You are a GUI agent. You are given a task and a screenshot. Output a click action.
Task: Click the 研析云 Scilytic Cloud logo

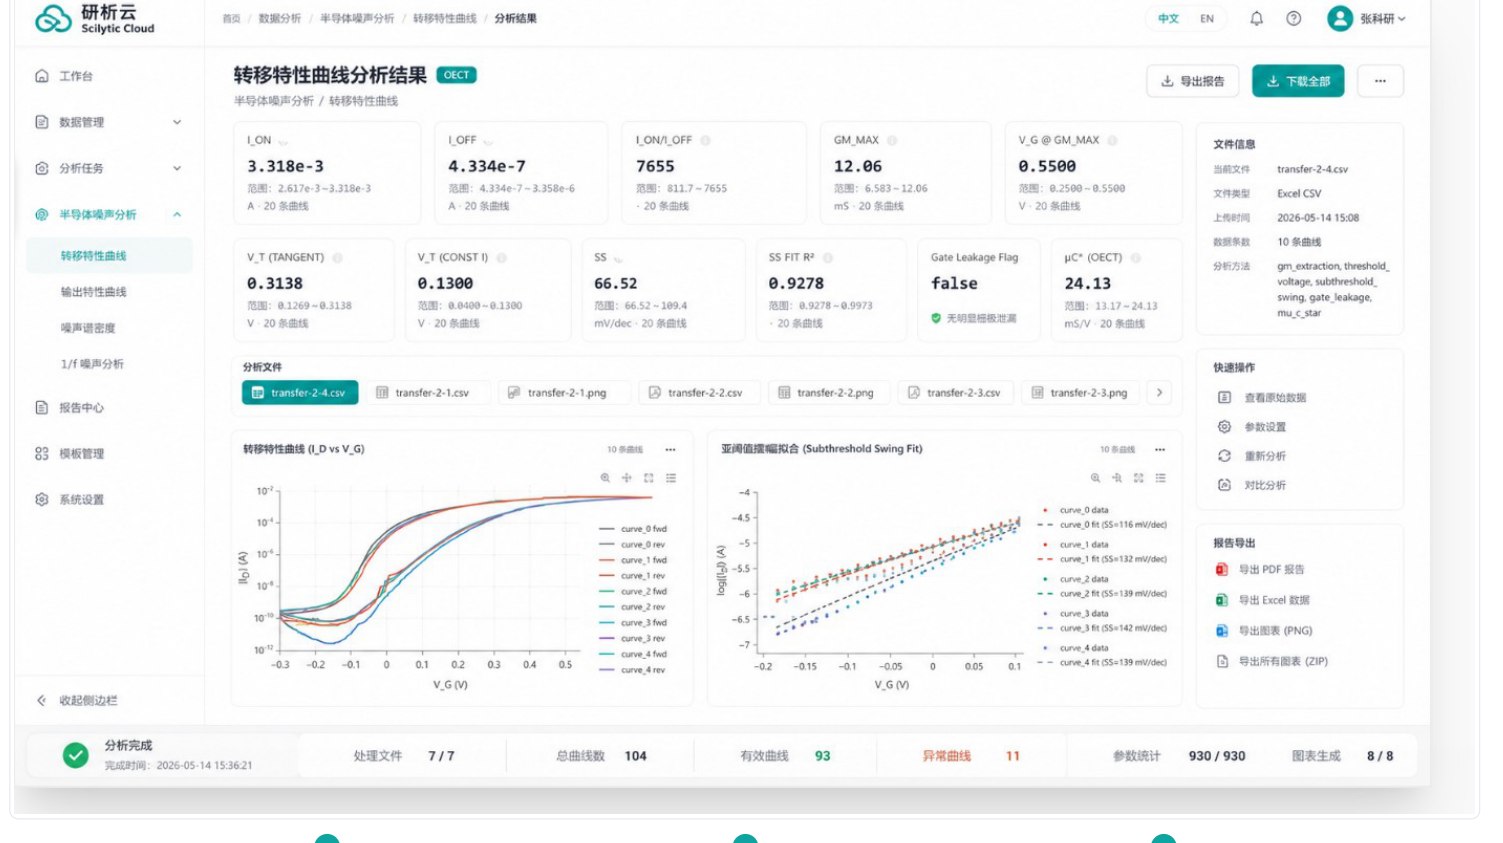click(95, 18)
